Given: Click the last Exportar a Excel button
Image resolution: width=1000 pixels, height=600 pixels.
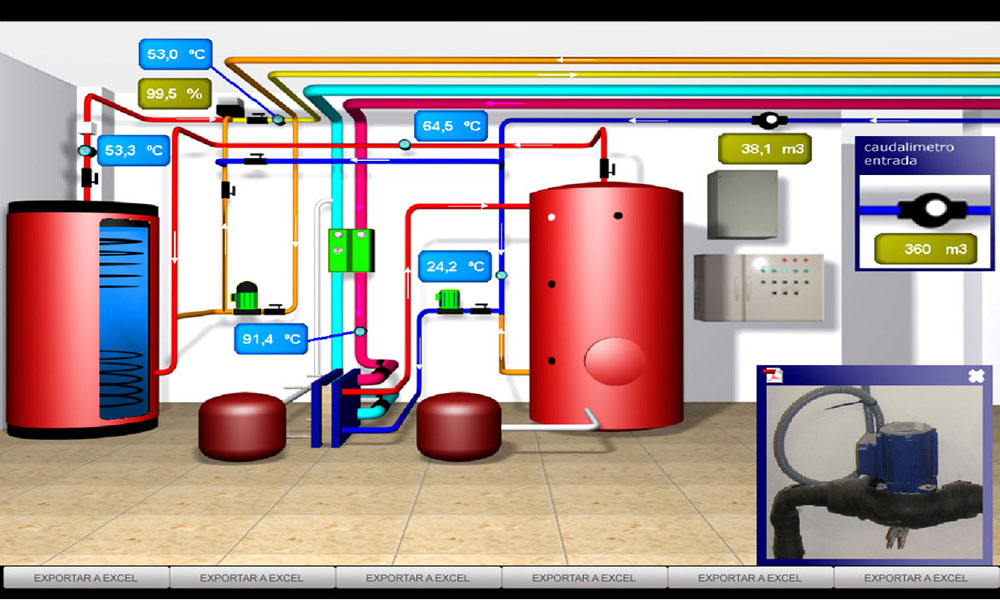Looking at the screenshot, I should coord(916,578).
